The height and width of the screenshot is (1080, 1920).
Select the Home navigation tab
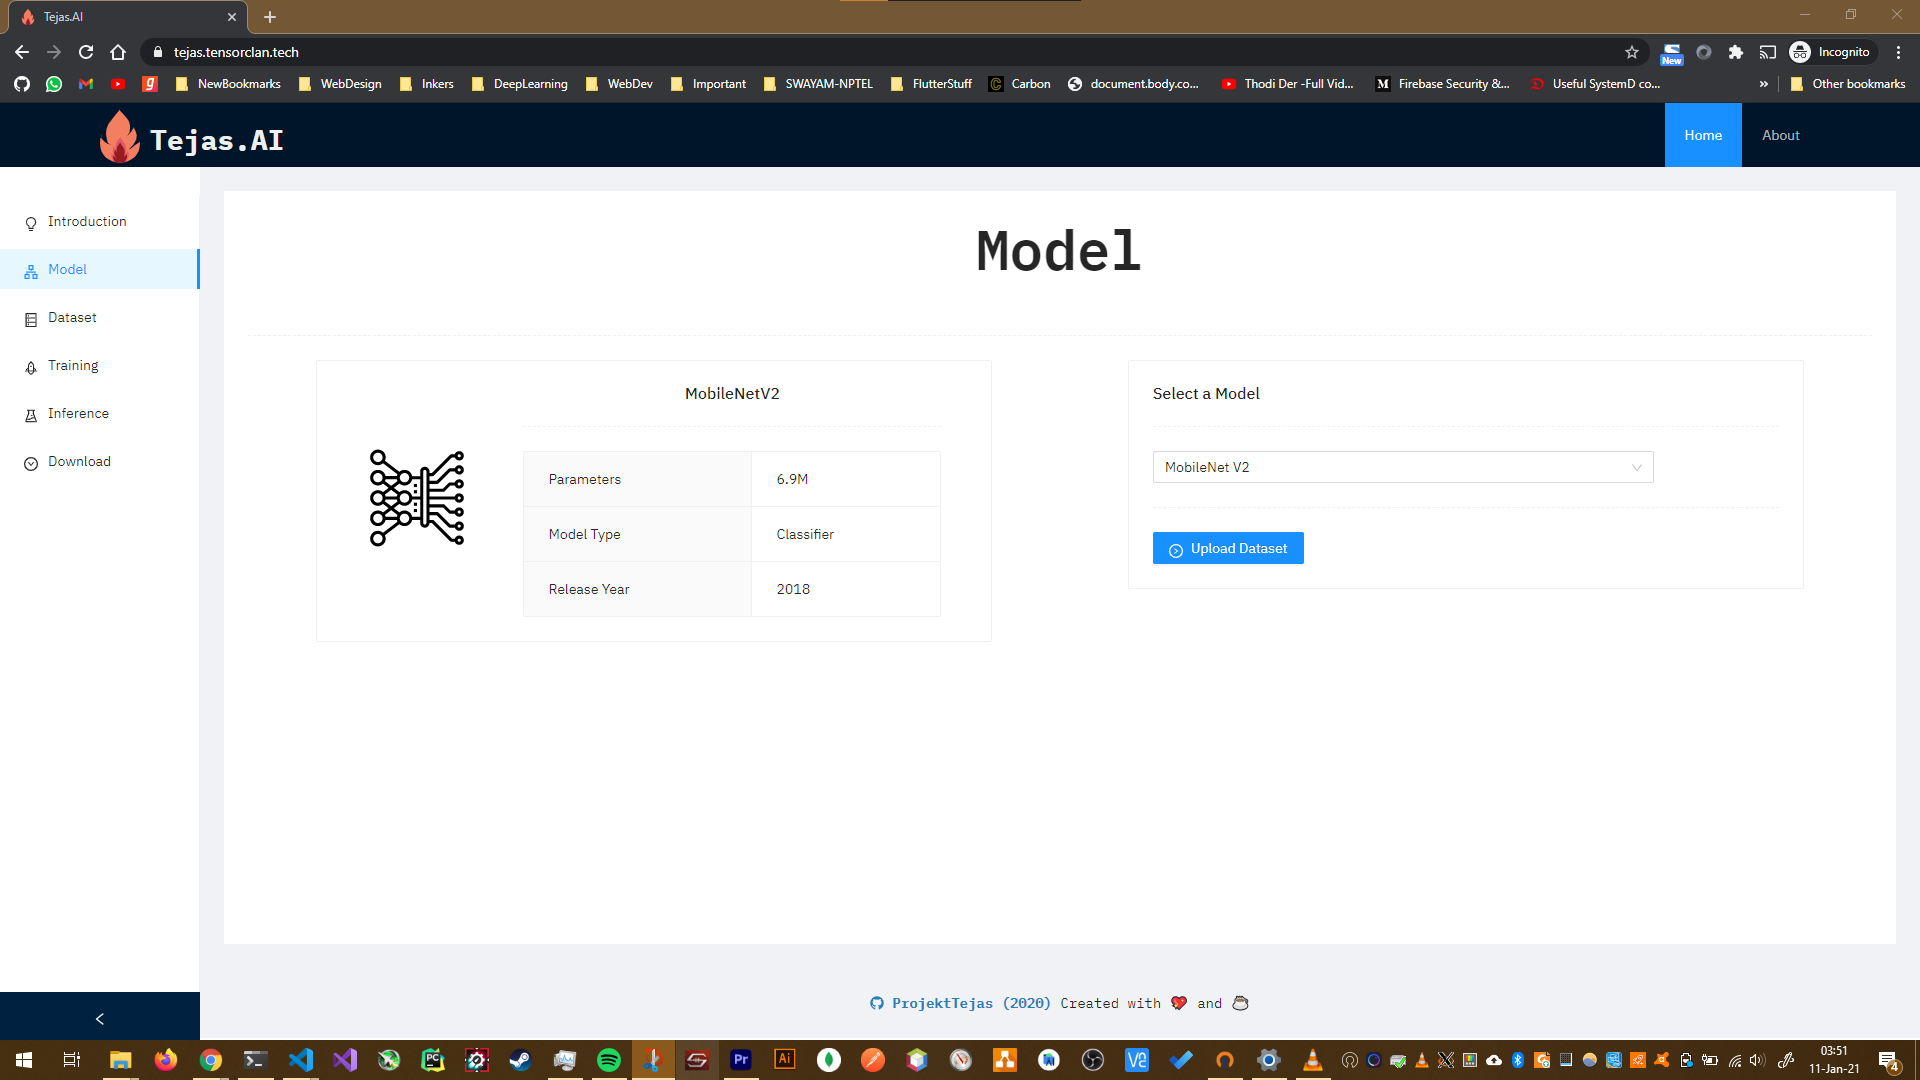1702,135
